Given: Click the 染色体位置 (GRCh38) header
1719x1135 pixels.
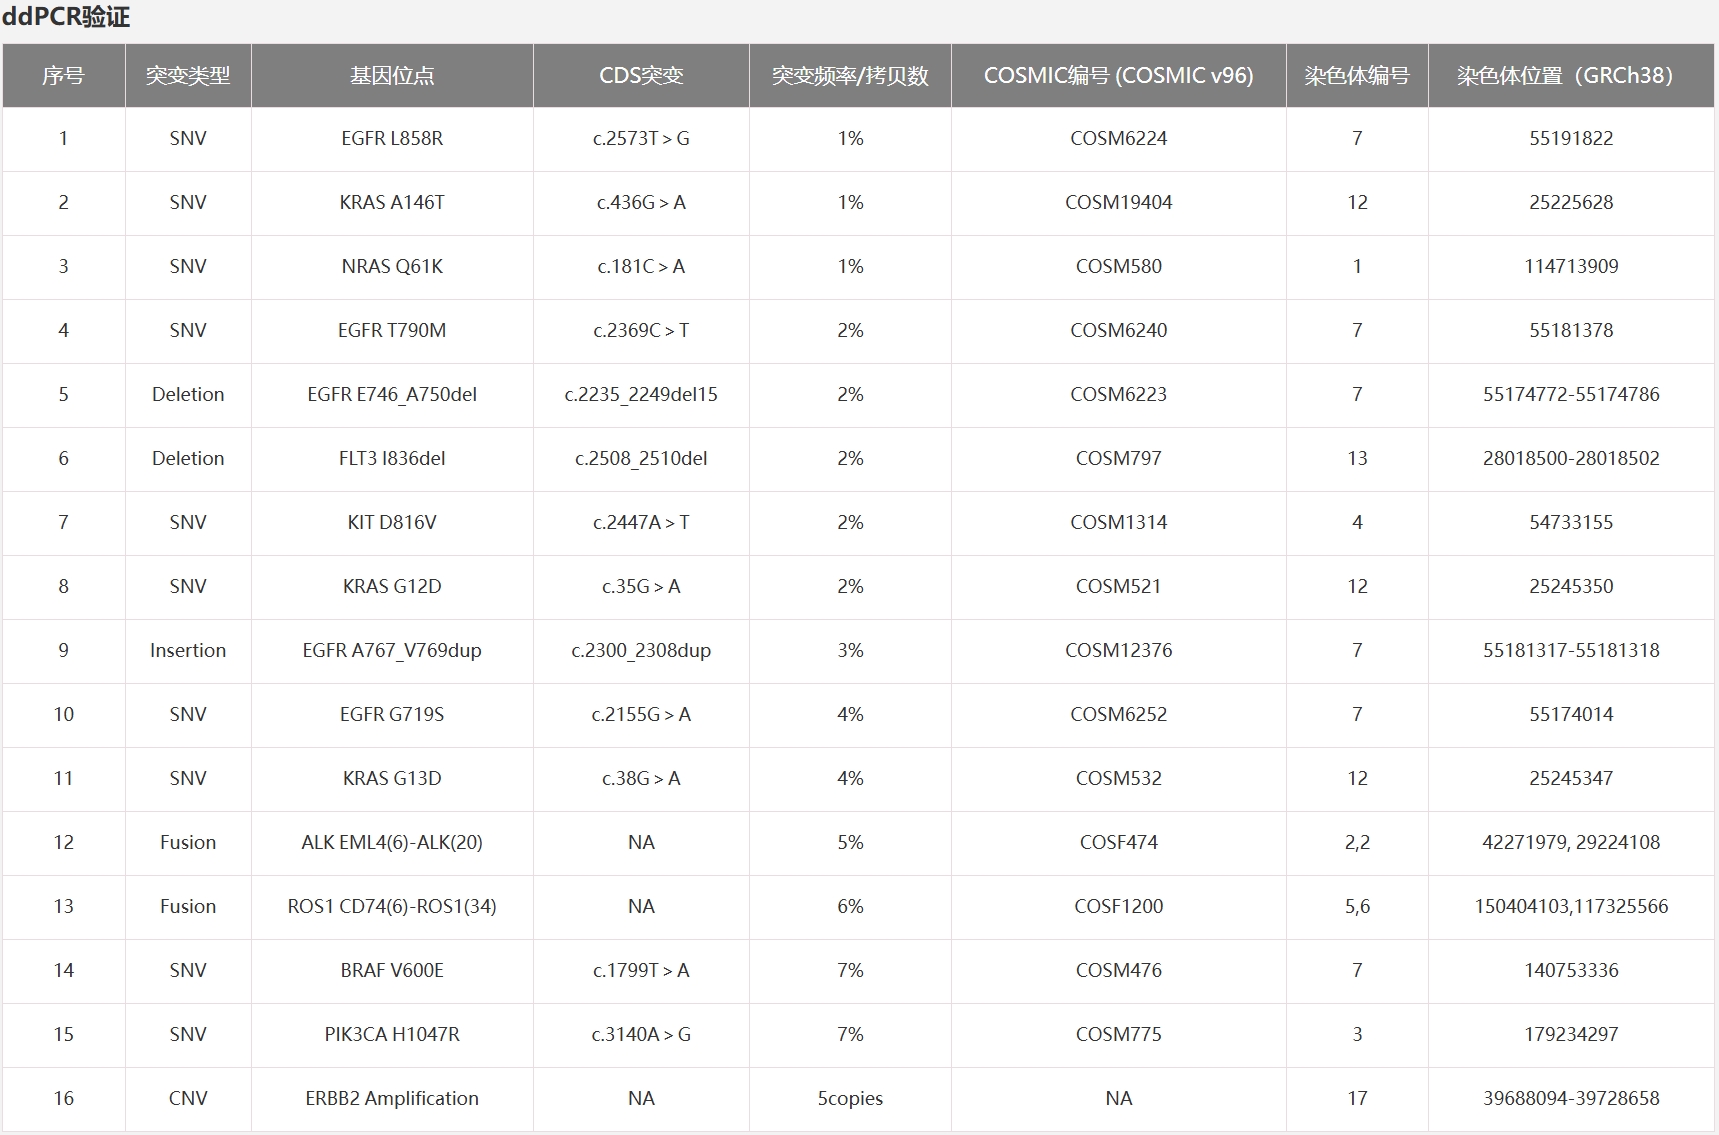Looking at the screenshot, I should coord(1571,75).
